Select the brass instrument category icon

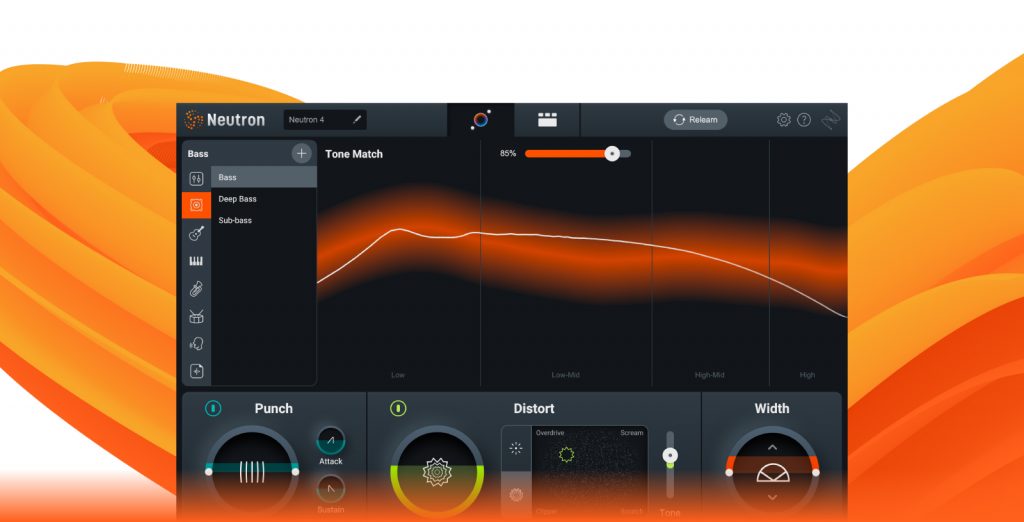click(x=196, y=289)
